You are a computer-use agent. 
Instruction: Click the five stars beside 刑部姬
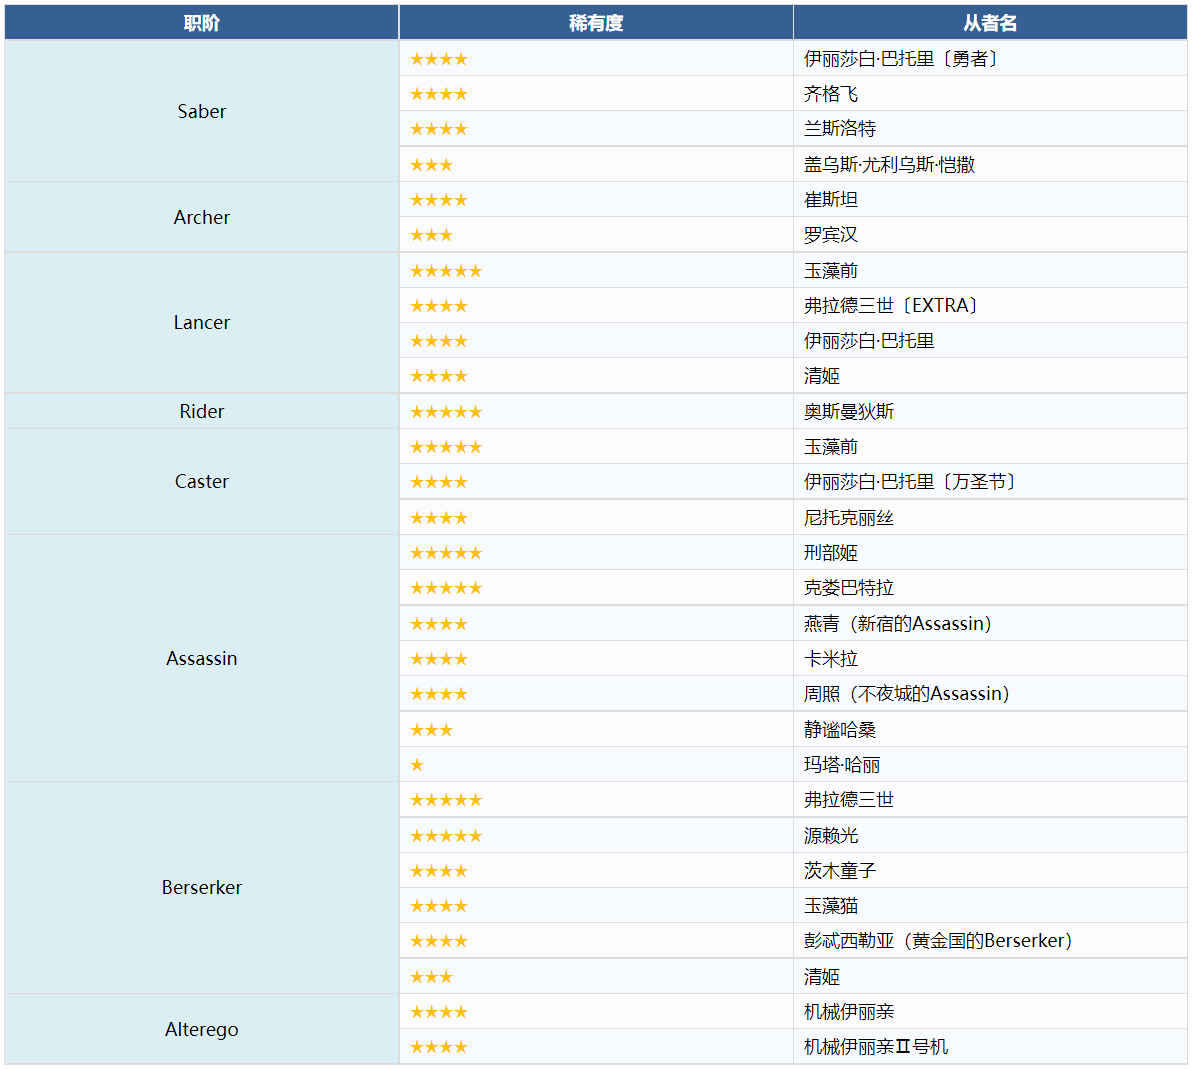(446, 553)
